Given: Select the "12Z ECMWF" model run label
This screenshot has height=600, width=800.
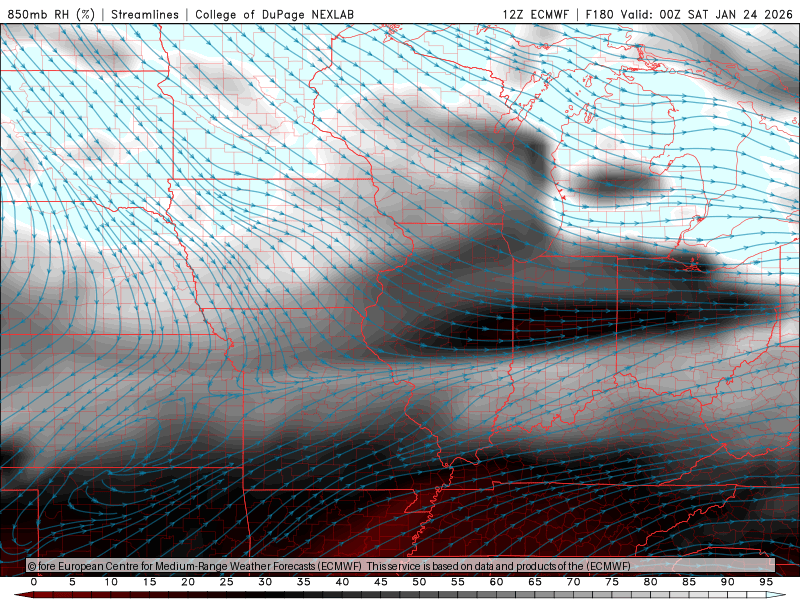Looking at the screenshot, I should (536, 14).
